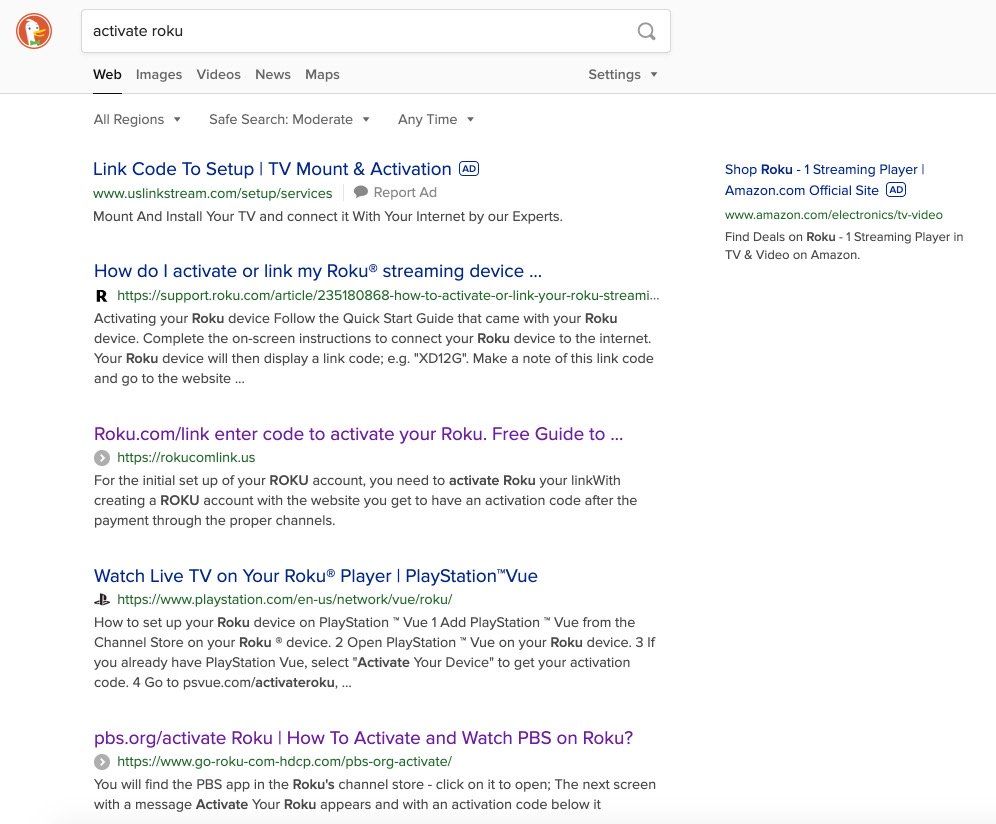Open the playstation.com/en-us/network/vue/roku URL

click(x=285, y=599)
